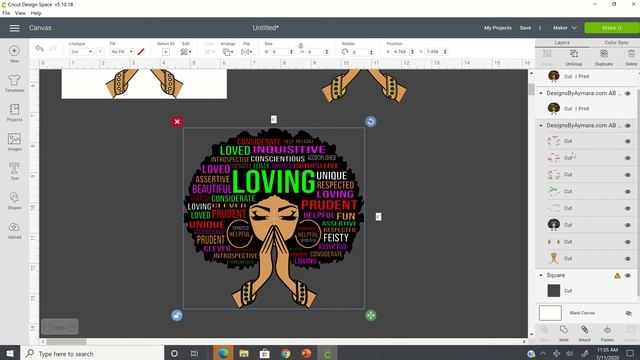
Task: Collapse the Square layer group
Action: (x=541, y=276)
